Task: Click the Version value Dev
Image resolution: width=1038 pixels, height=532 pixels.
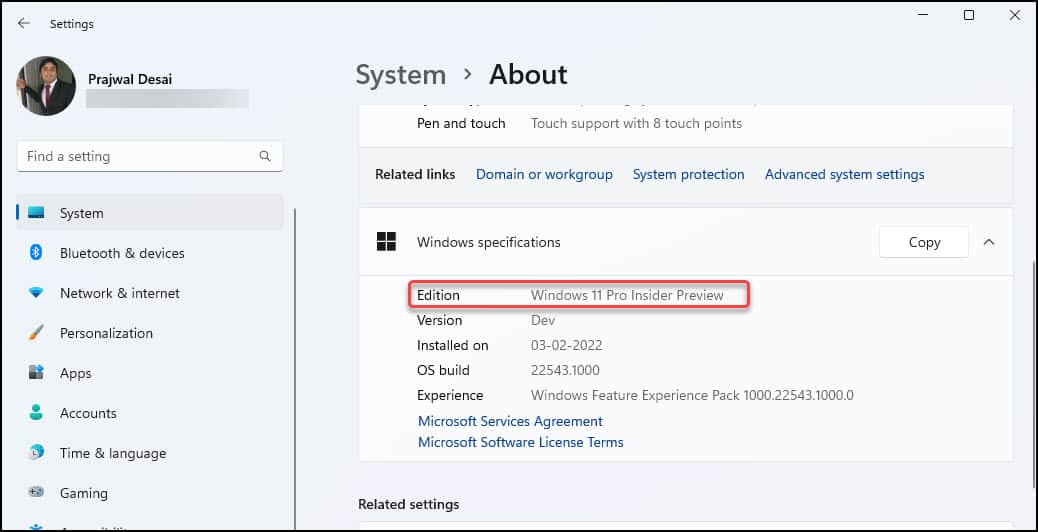Action: (543, 320)
